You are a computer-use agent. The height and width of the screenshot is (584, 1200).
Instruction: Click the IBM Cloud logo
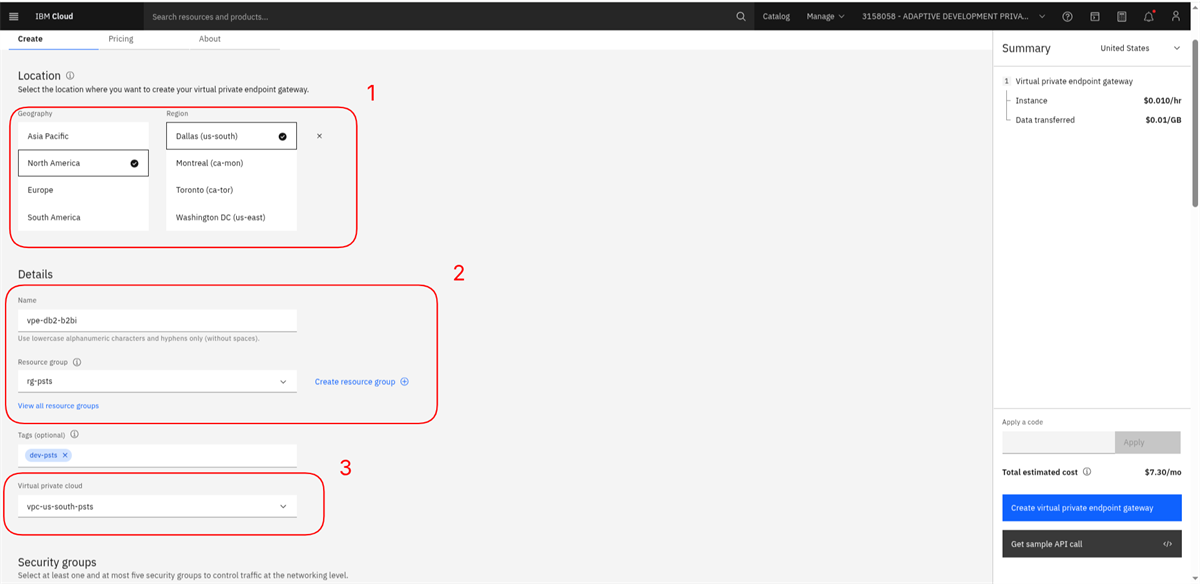point(54,16)
